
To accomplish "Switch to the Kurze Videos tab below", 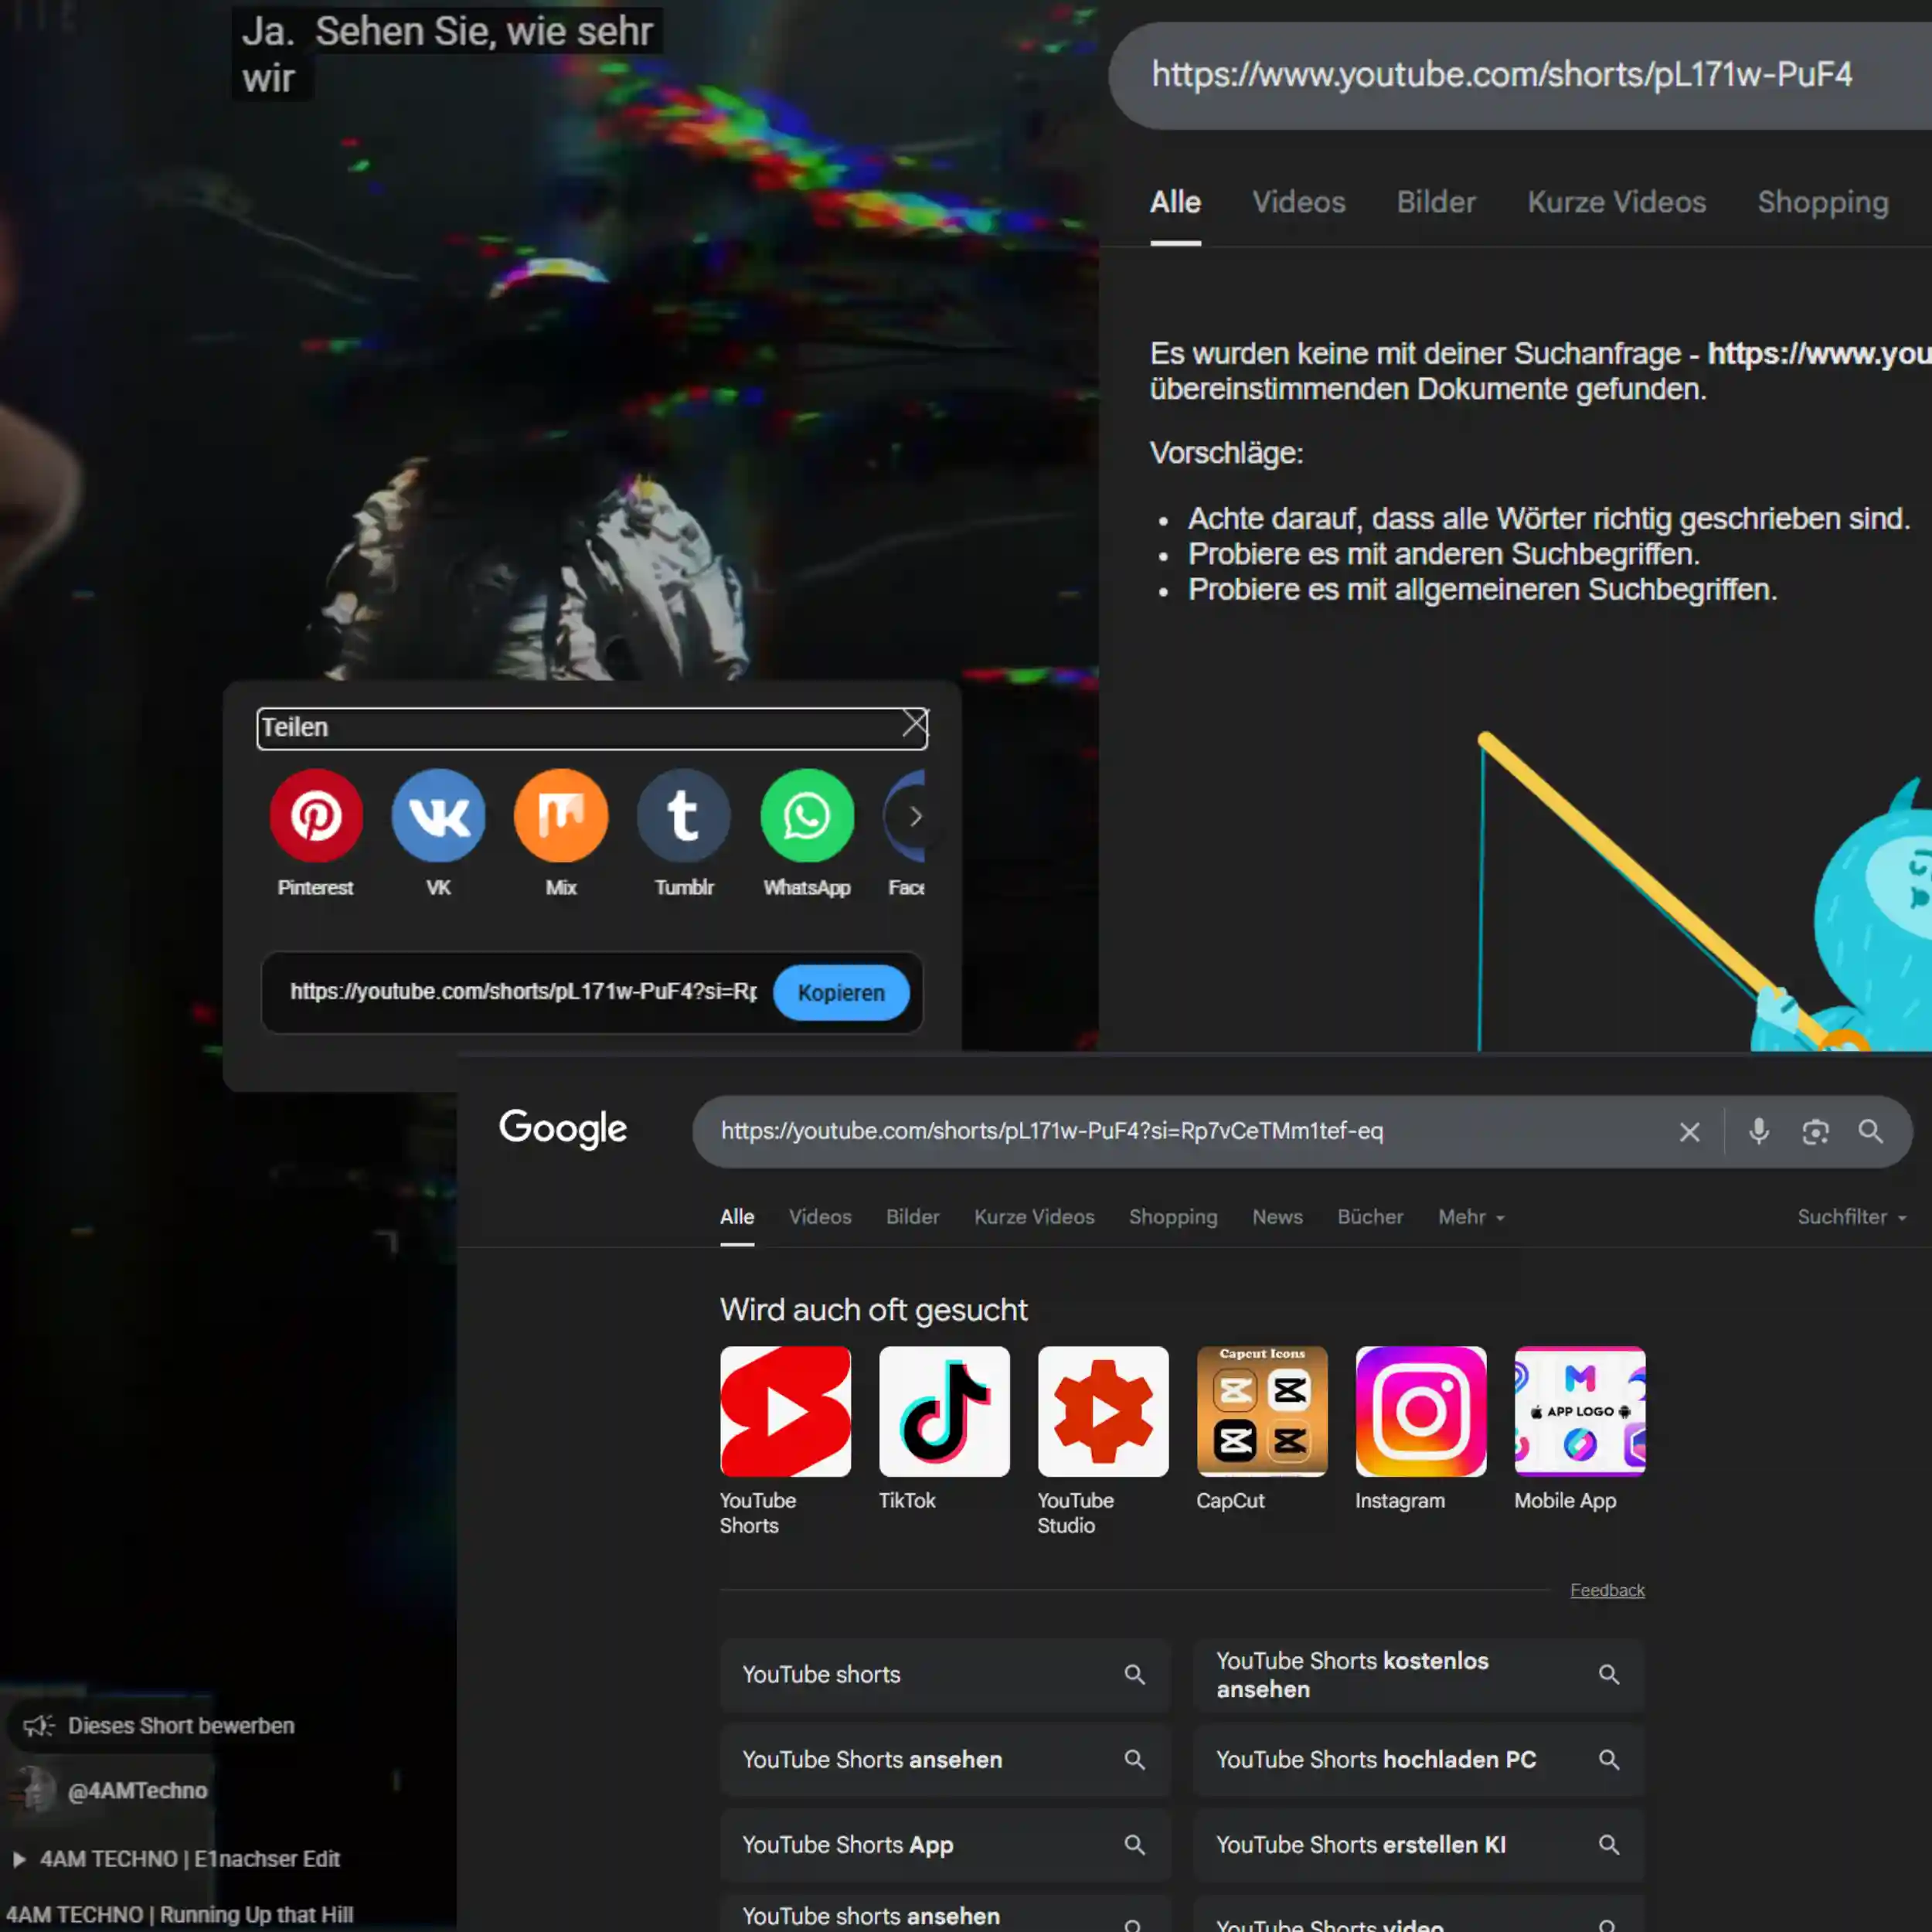I will [1034, 1217].
